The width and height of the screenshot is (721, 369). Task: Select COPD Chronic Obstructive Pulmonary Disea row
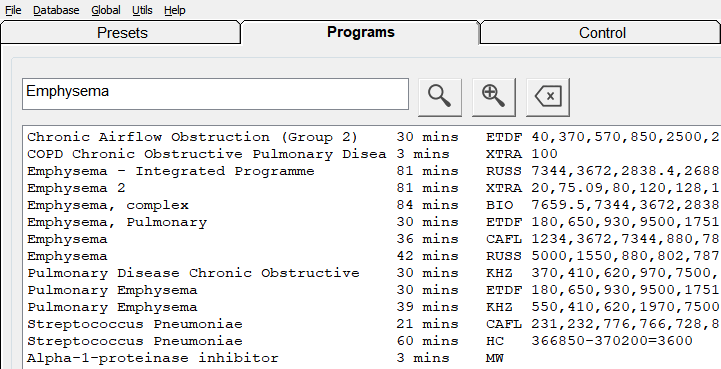click(x=373, y=154)
